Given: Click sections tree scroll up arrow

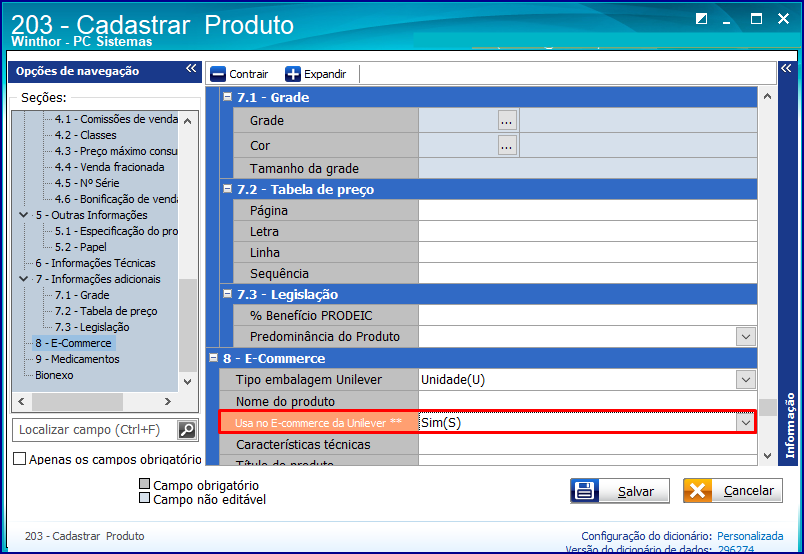Looking at the screenshot, I should [188, 121].
